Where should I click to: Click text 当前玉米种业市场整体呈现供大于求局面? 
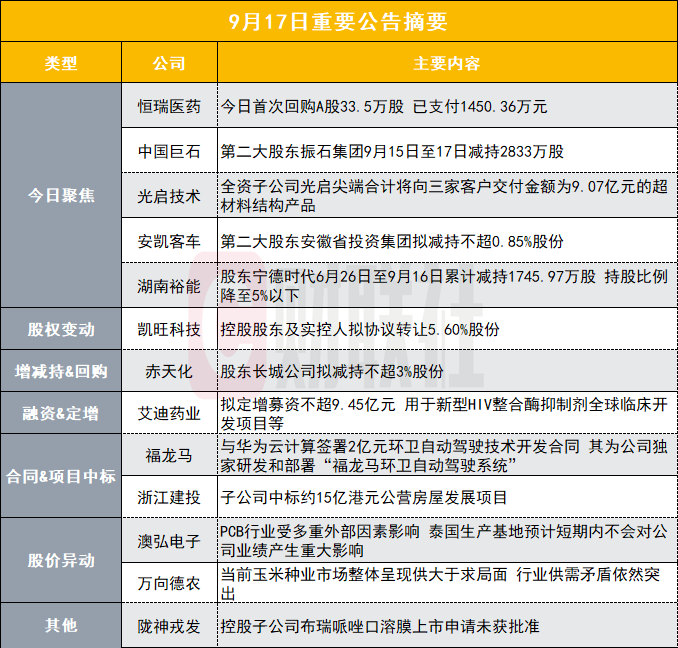click(x=364, y=574)
